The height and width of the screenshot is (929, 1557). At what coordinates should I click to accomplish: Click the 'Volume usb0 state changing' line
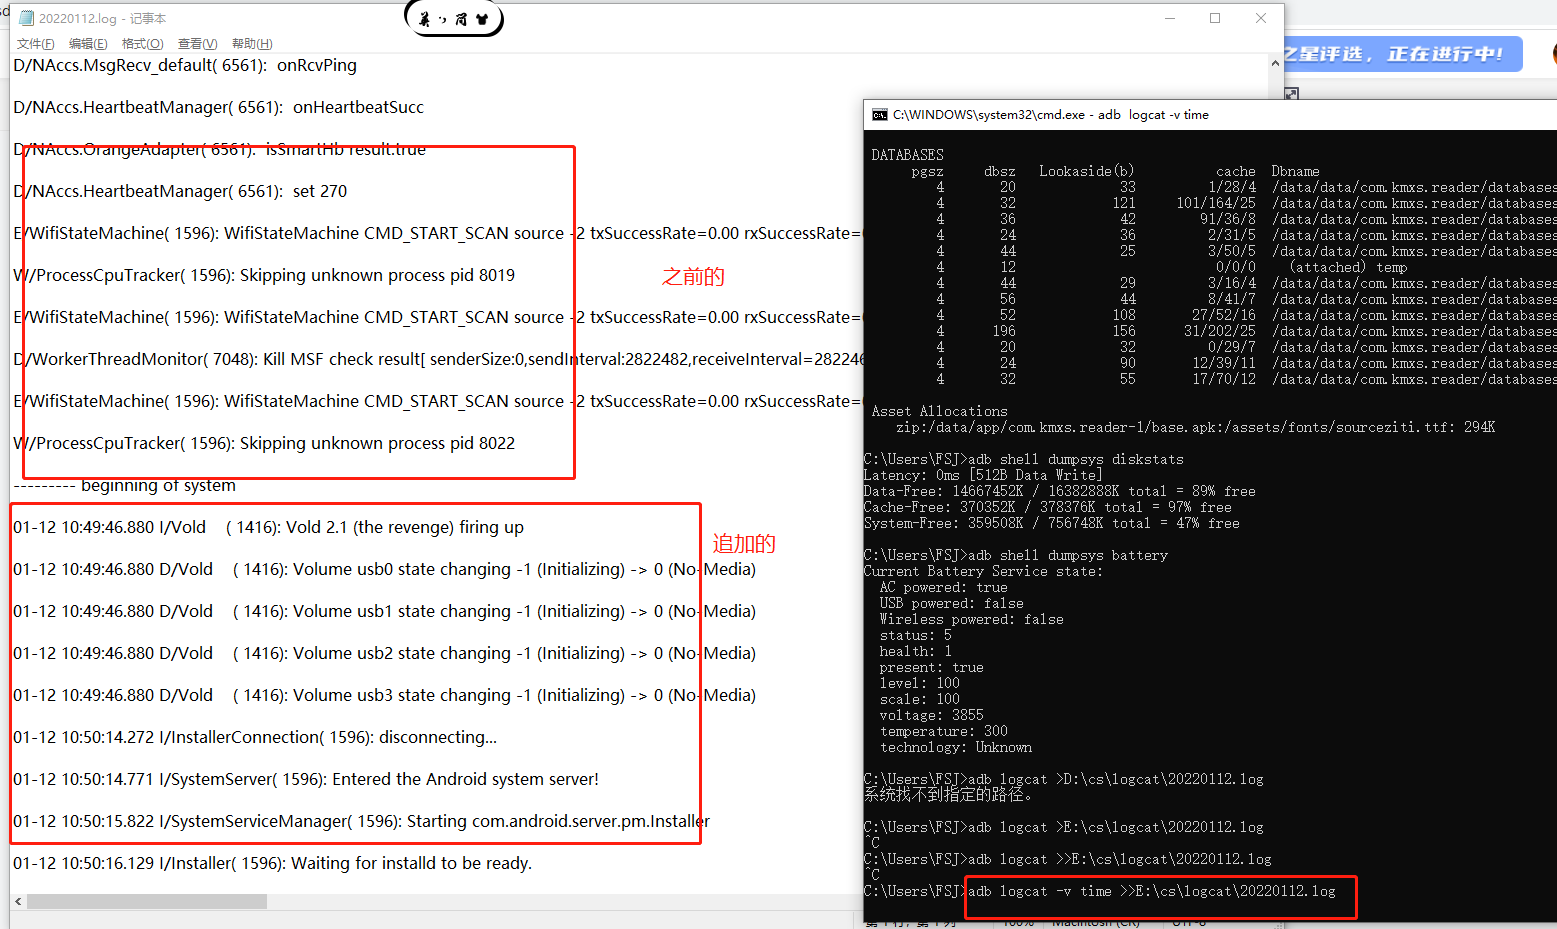[x=384, y=569]
